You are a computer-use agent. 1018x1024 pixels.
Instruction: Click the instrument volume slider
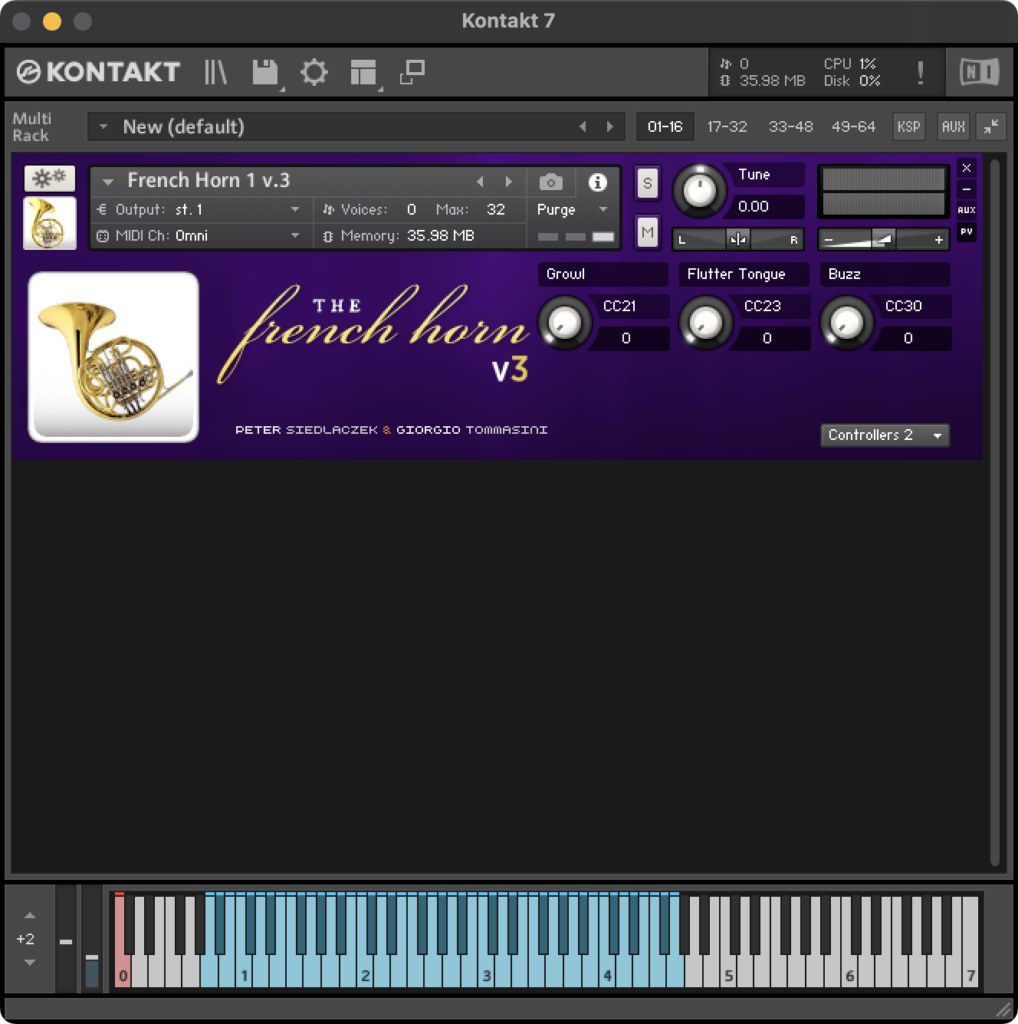point(882,240)
